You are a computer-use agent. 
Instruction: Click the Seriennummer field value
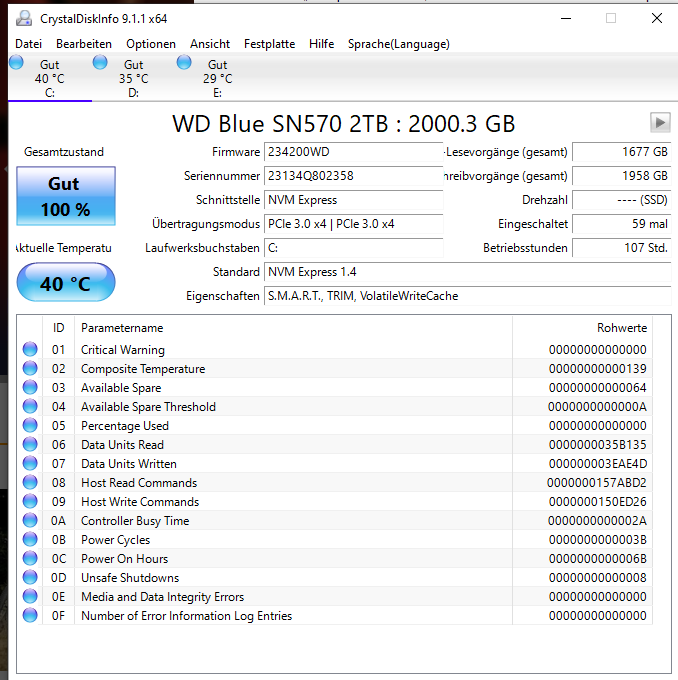(x=354, y=176)
